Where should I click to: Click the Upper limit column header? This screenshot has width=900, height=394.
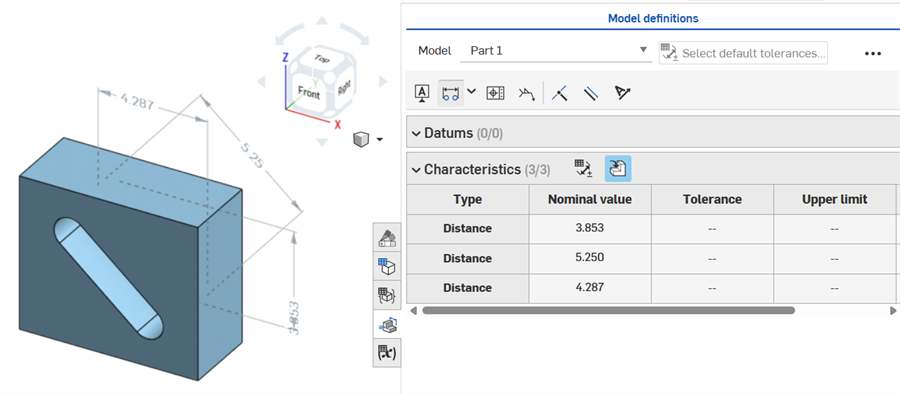pos(835,199)
